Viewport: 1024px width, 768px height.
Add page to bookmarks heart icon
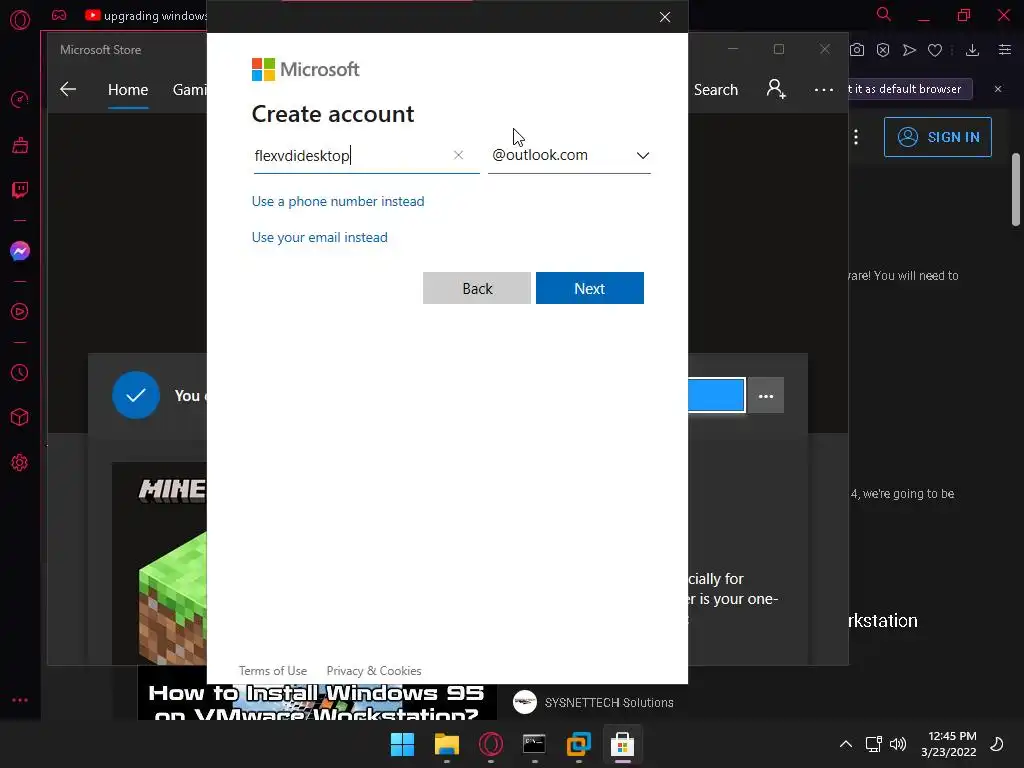[935, 50]
